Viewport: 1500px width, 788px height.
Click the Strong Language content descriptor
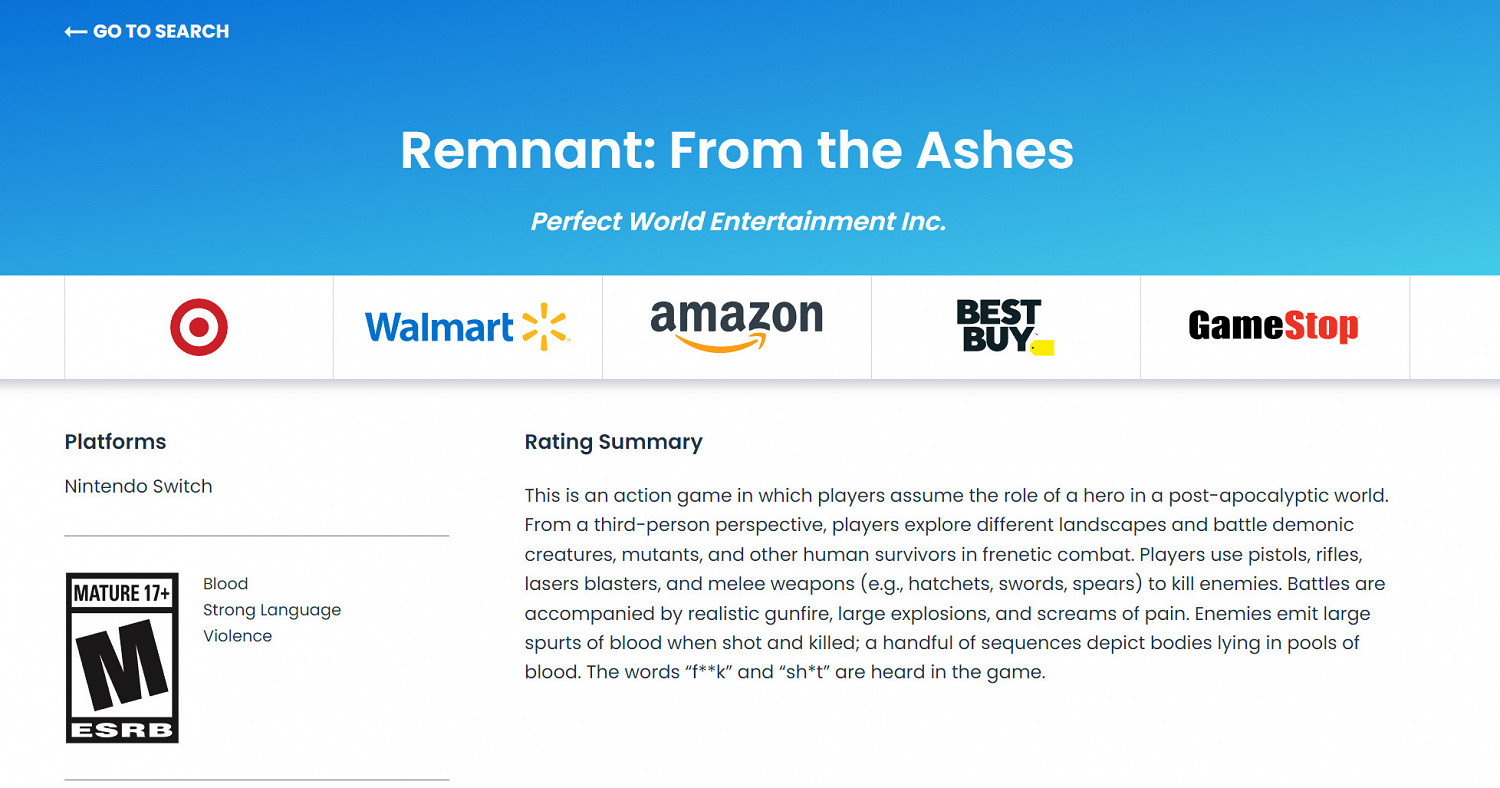coord(271,610)
